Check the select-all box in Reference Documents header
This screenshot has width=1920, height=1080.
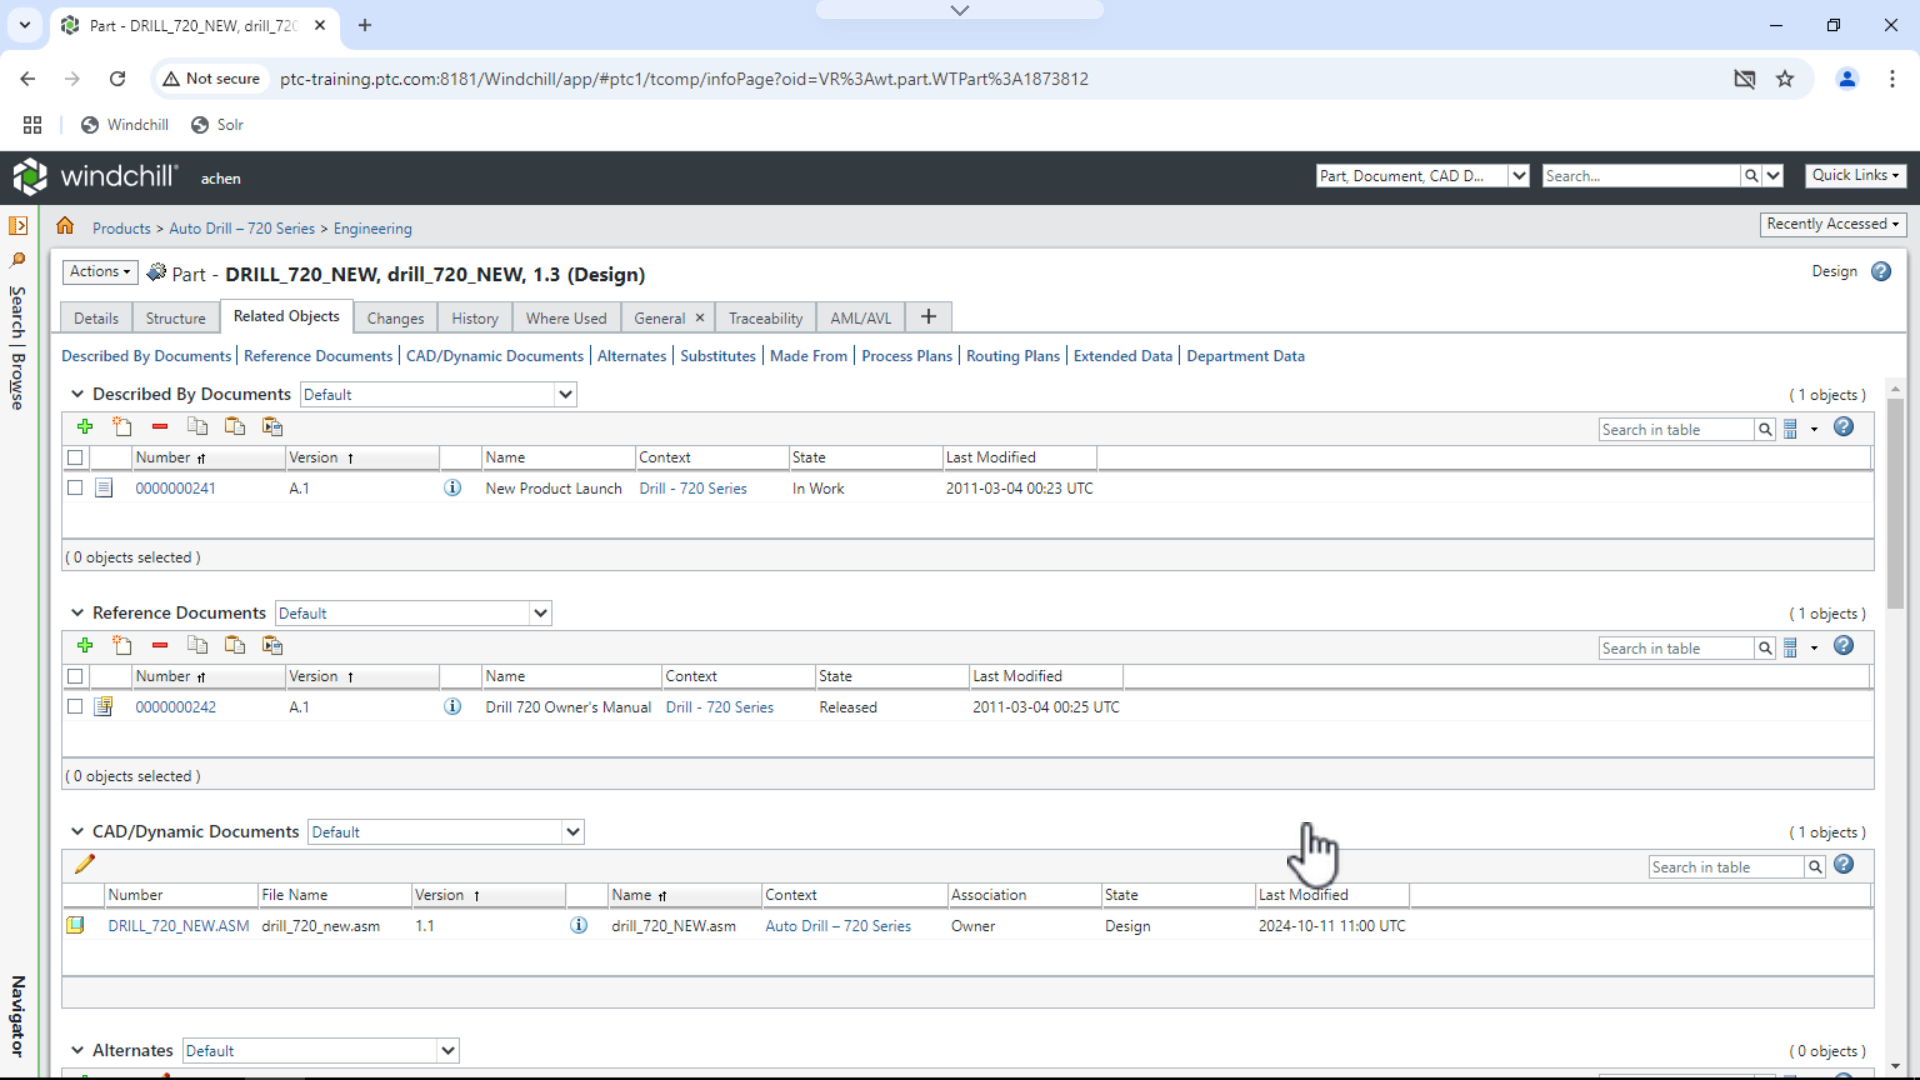click(75, 676)
